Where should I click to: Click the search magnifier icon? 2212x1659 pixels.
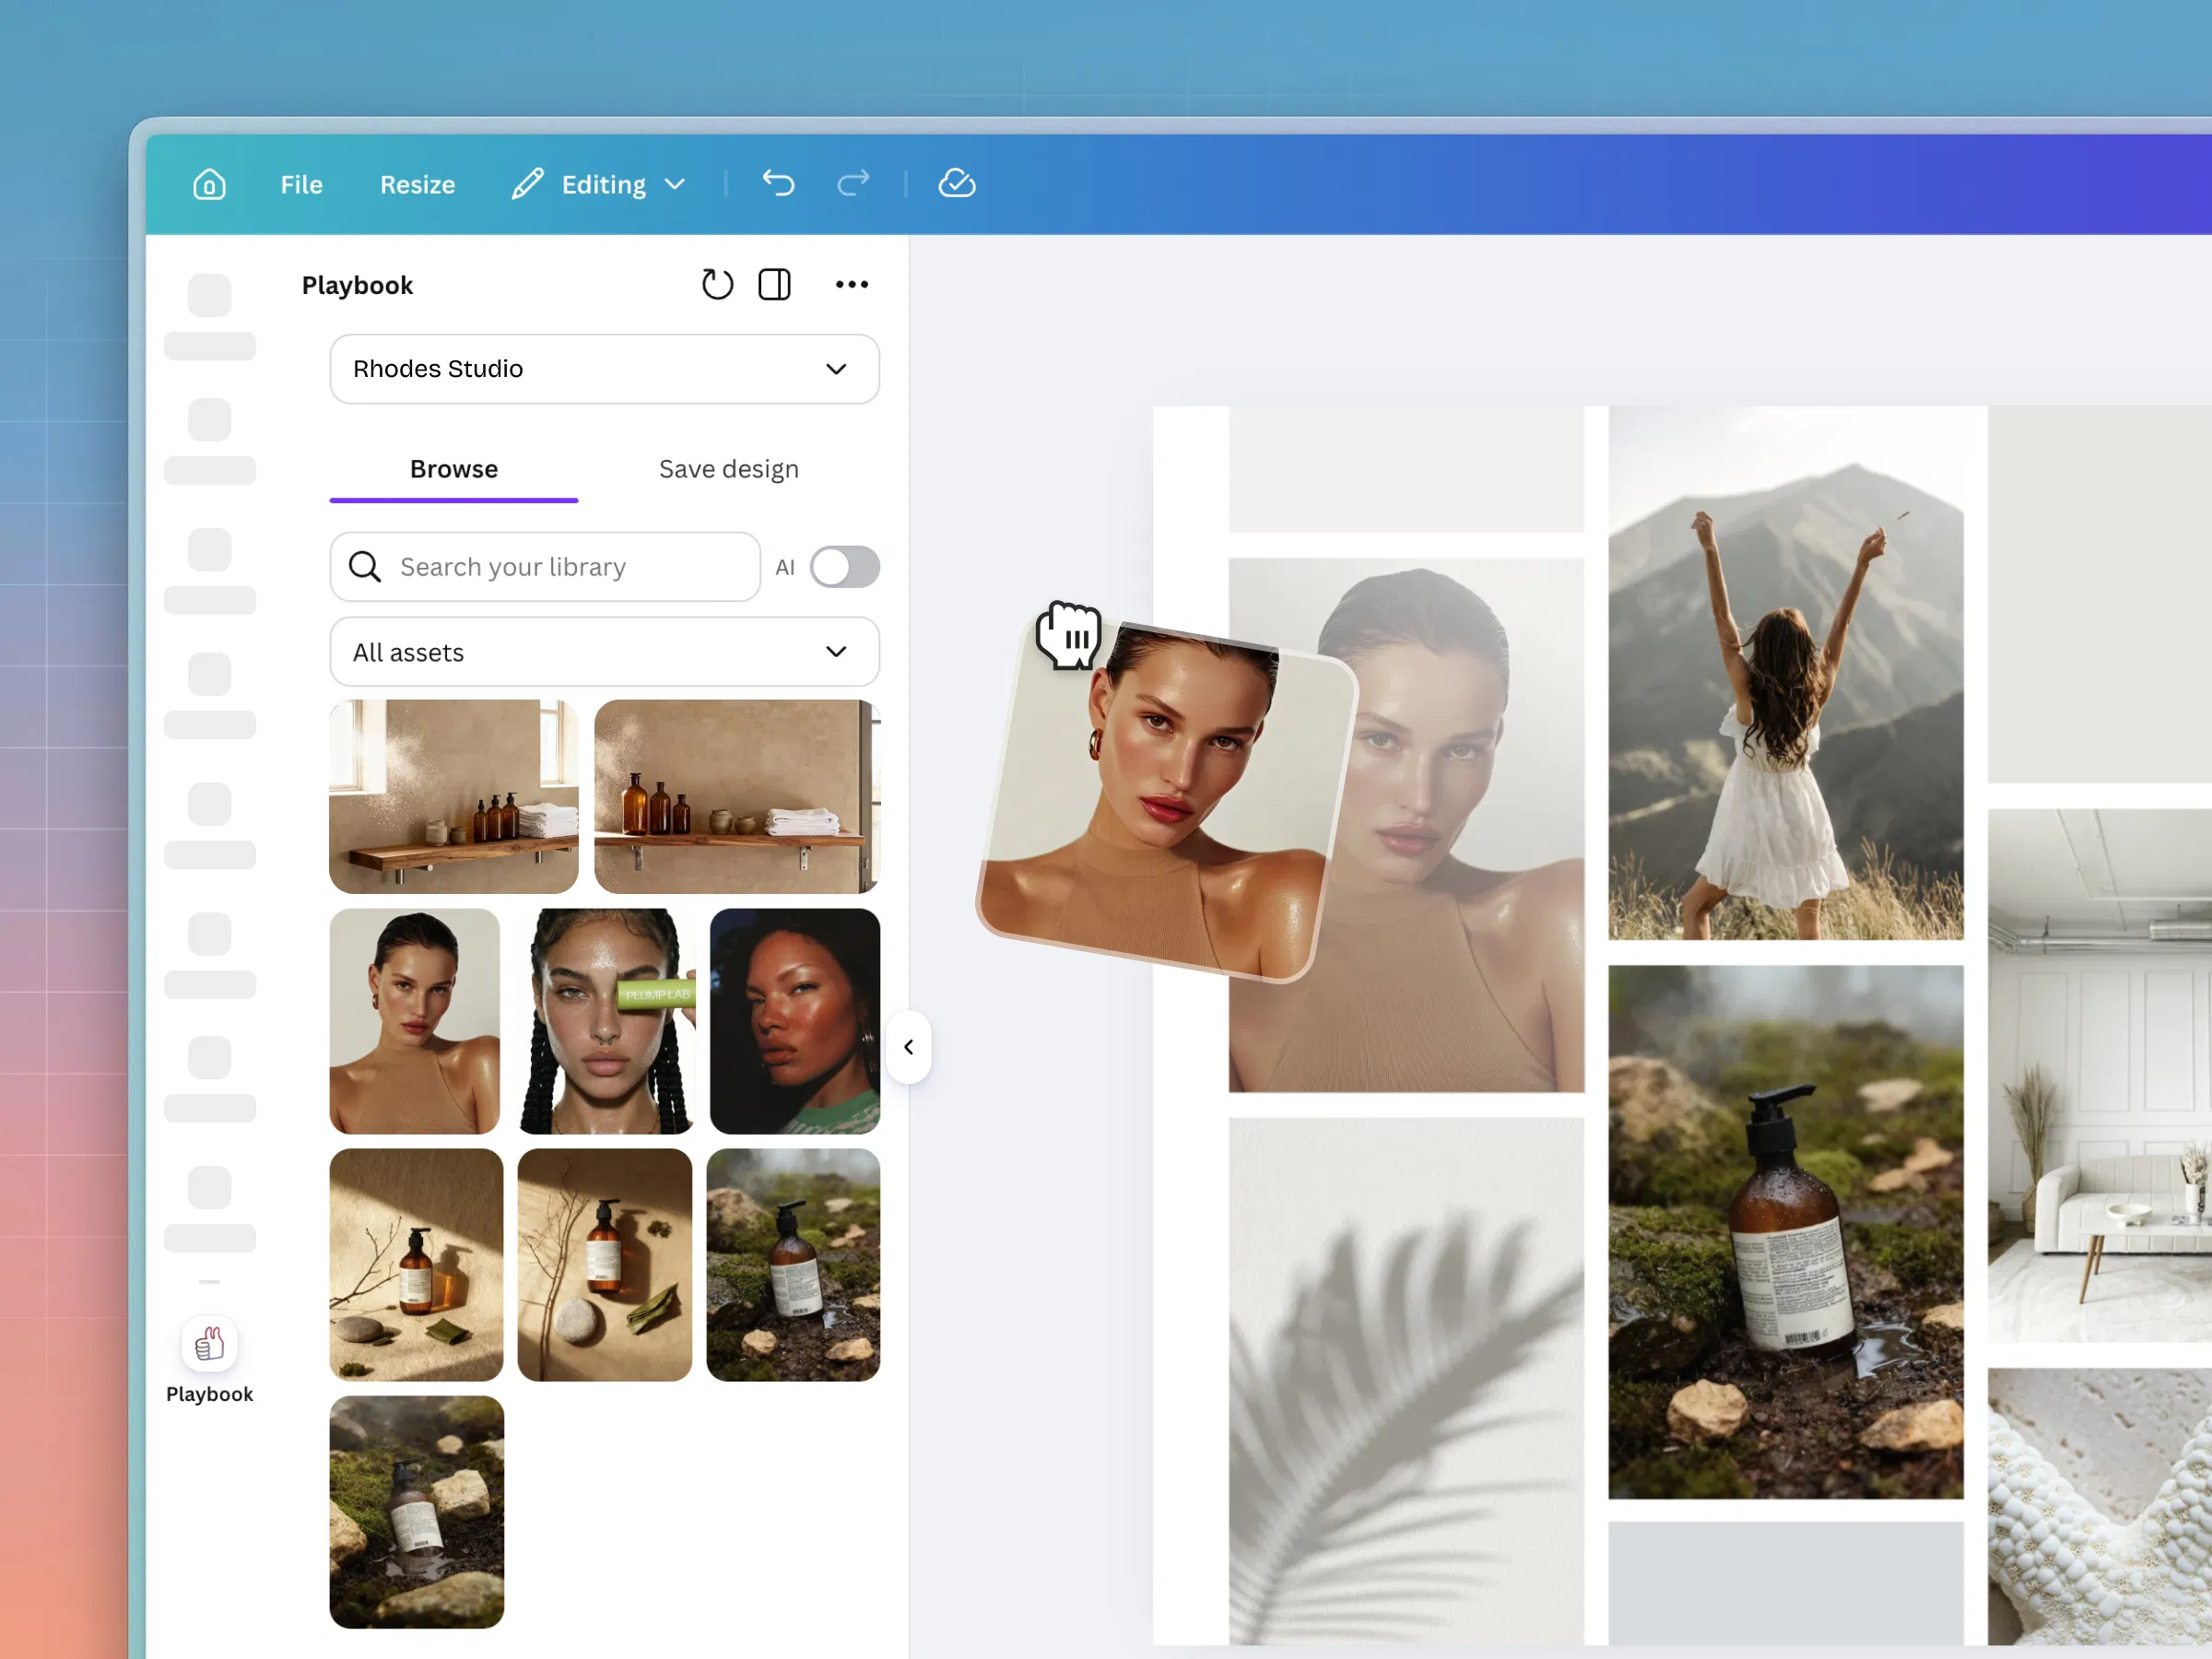point(365,567)
